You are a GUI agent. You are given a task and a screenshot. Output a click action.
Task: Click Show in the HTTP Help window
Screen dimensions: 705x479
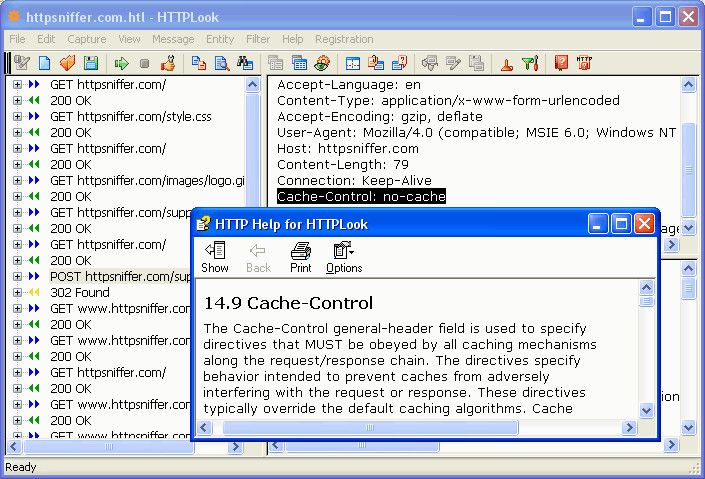click(x=215, y=258)
